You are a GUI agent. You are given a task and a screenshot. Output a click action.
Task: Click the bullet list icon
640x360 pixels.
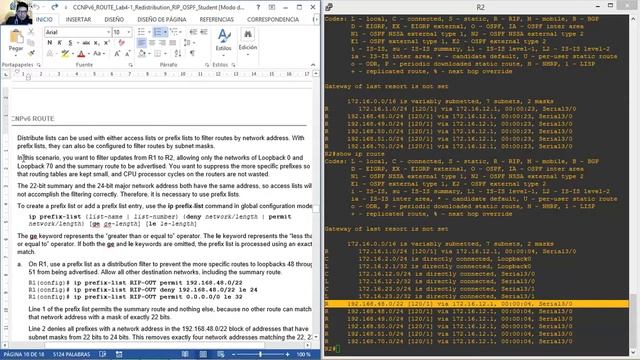(x=141, y=32)
